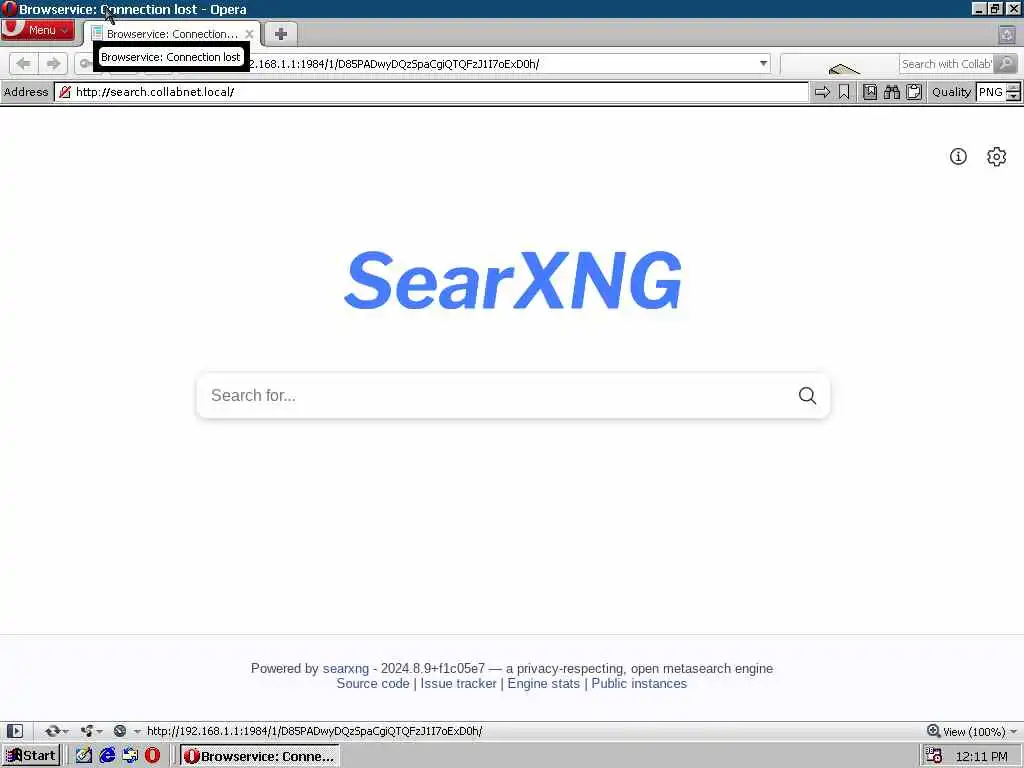1024x768 pixels.
Task: Click the Opera Link sync icon in status bar
Action: 52,731
